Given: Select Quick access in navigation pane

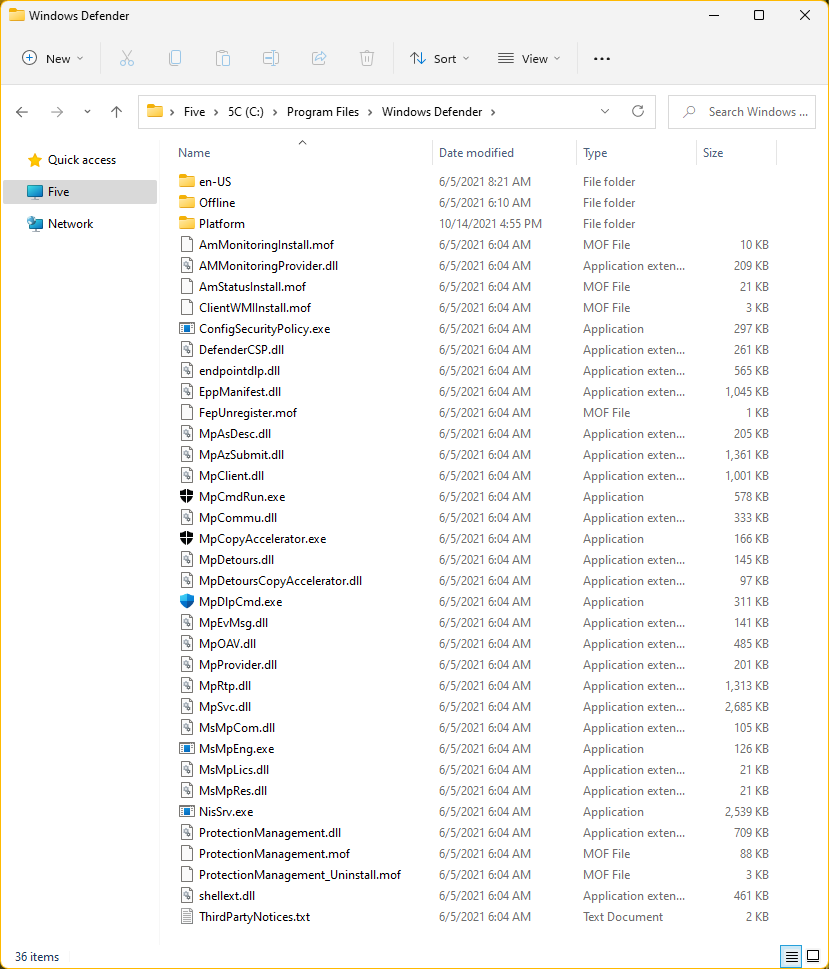Looking at the screenshot, I should coord(81,160).
